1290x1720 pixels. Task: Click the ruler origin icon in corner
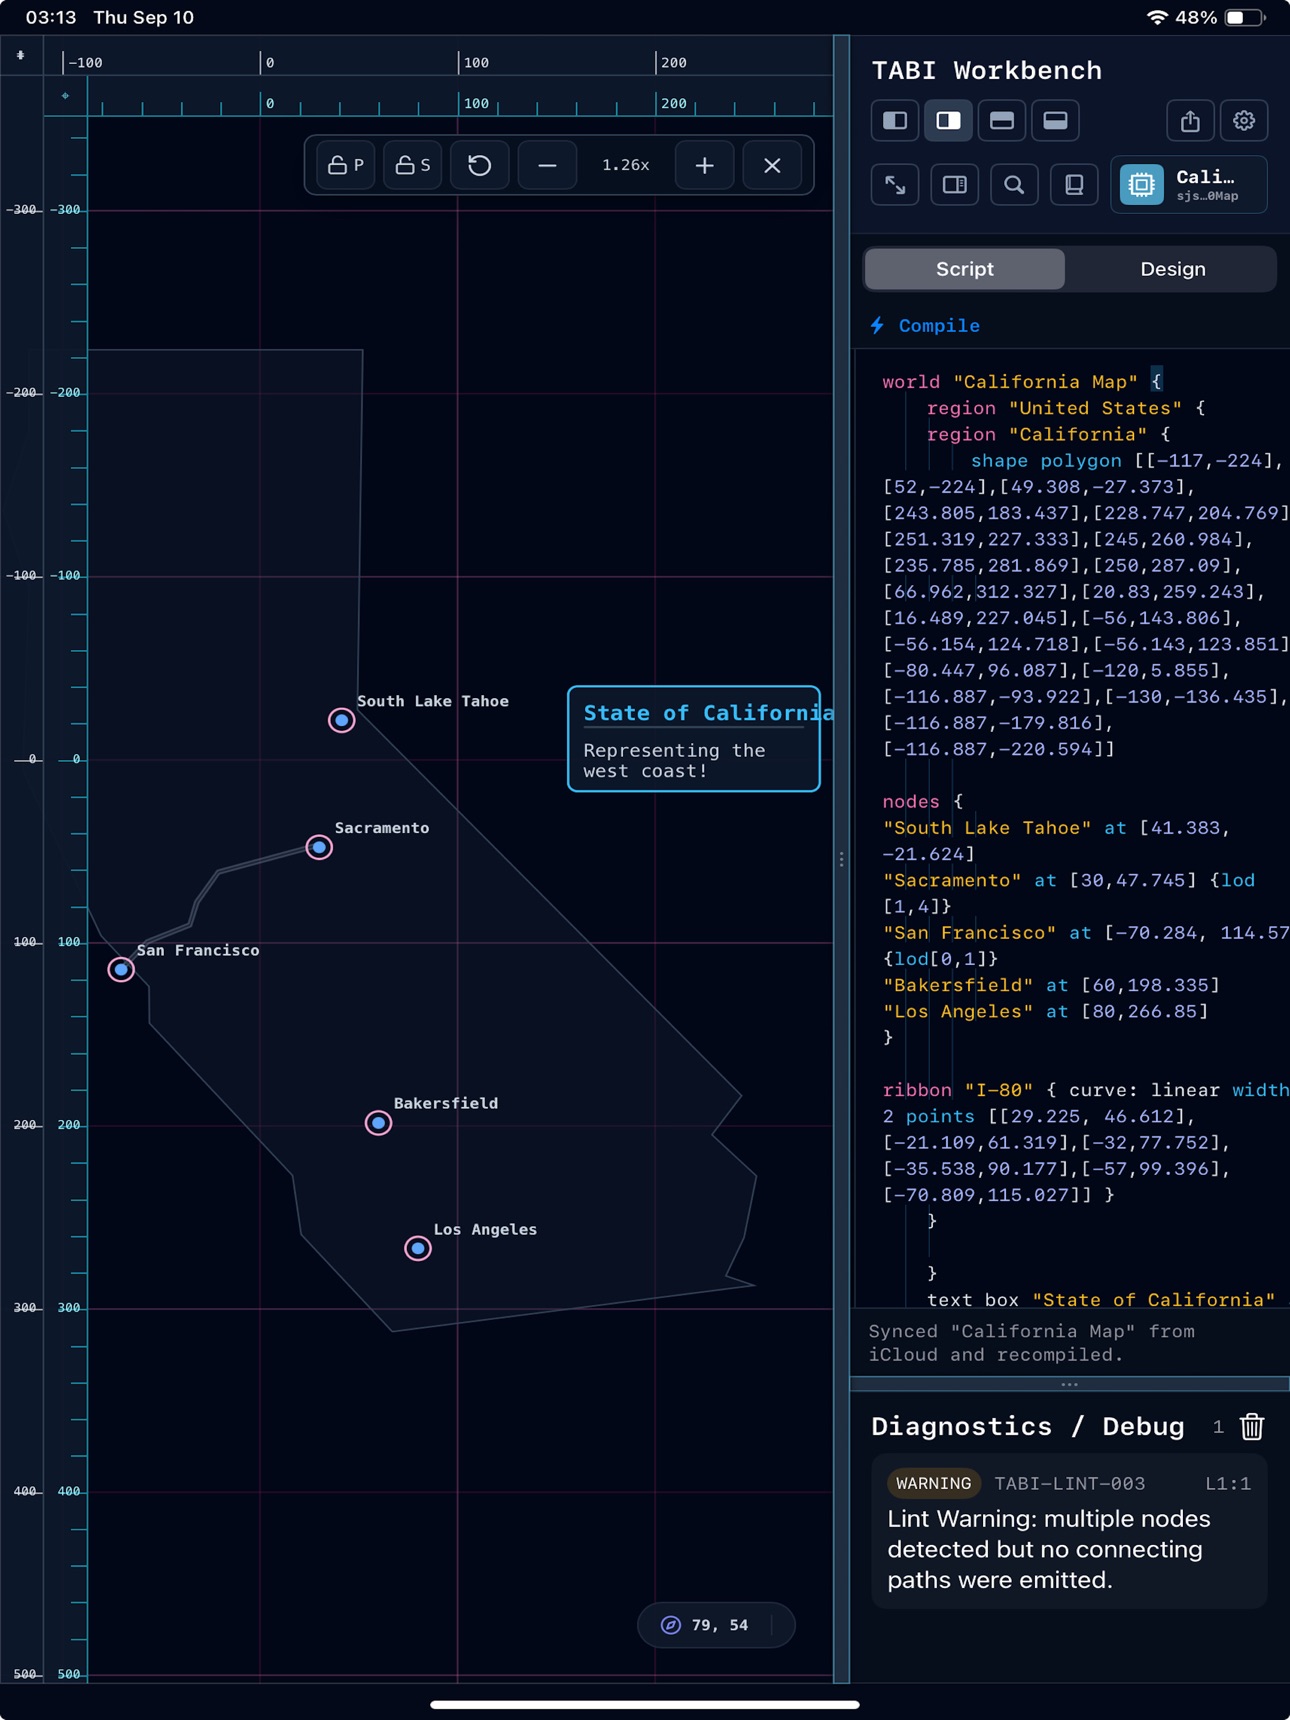(21, 56)
